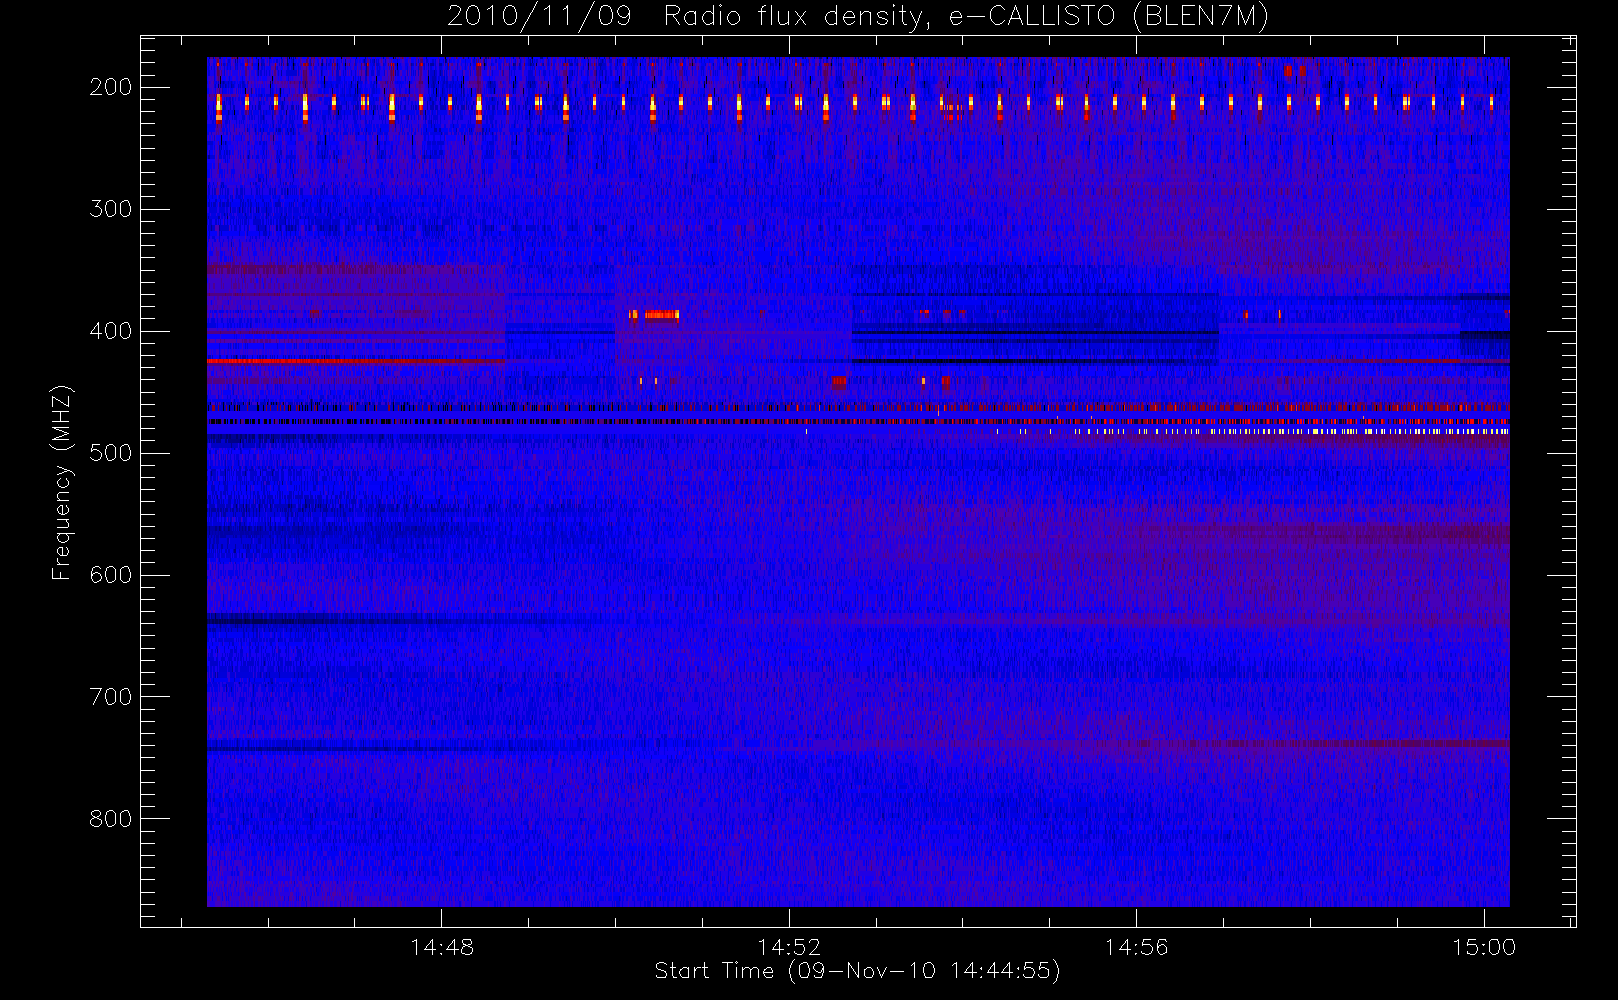Select the 'Frequency (MHZ)' axis label
Screen dimensions: 1618x1000
tap(62, 482)
